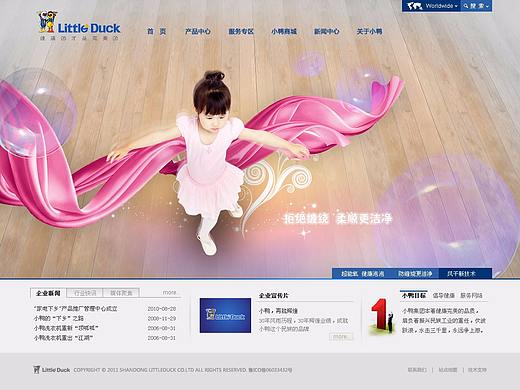520x390 pixels.
Task: Go to 首页 in the navigation
Action: point(156,31)
